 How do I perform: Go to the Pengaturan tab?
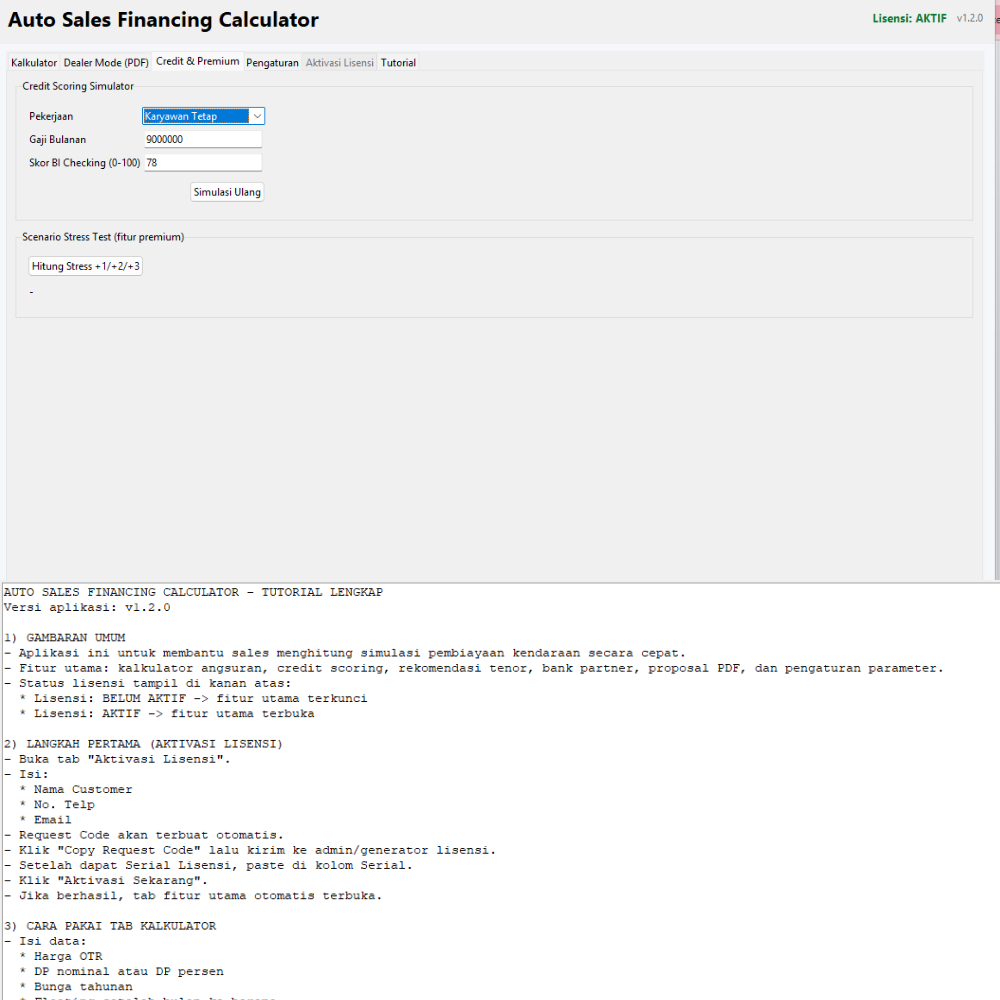(x=272, y=63)
